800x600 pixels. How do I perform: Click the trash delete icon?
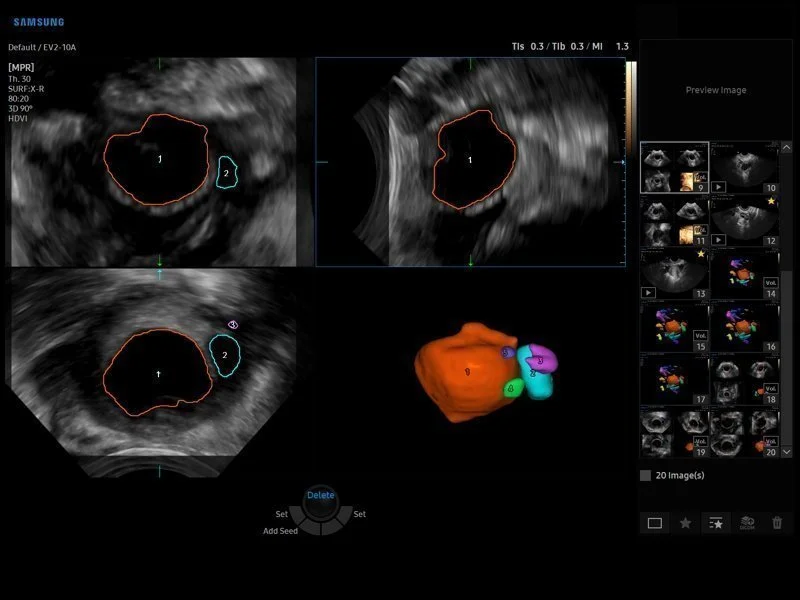[x=777, y=522]
